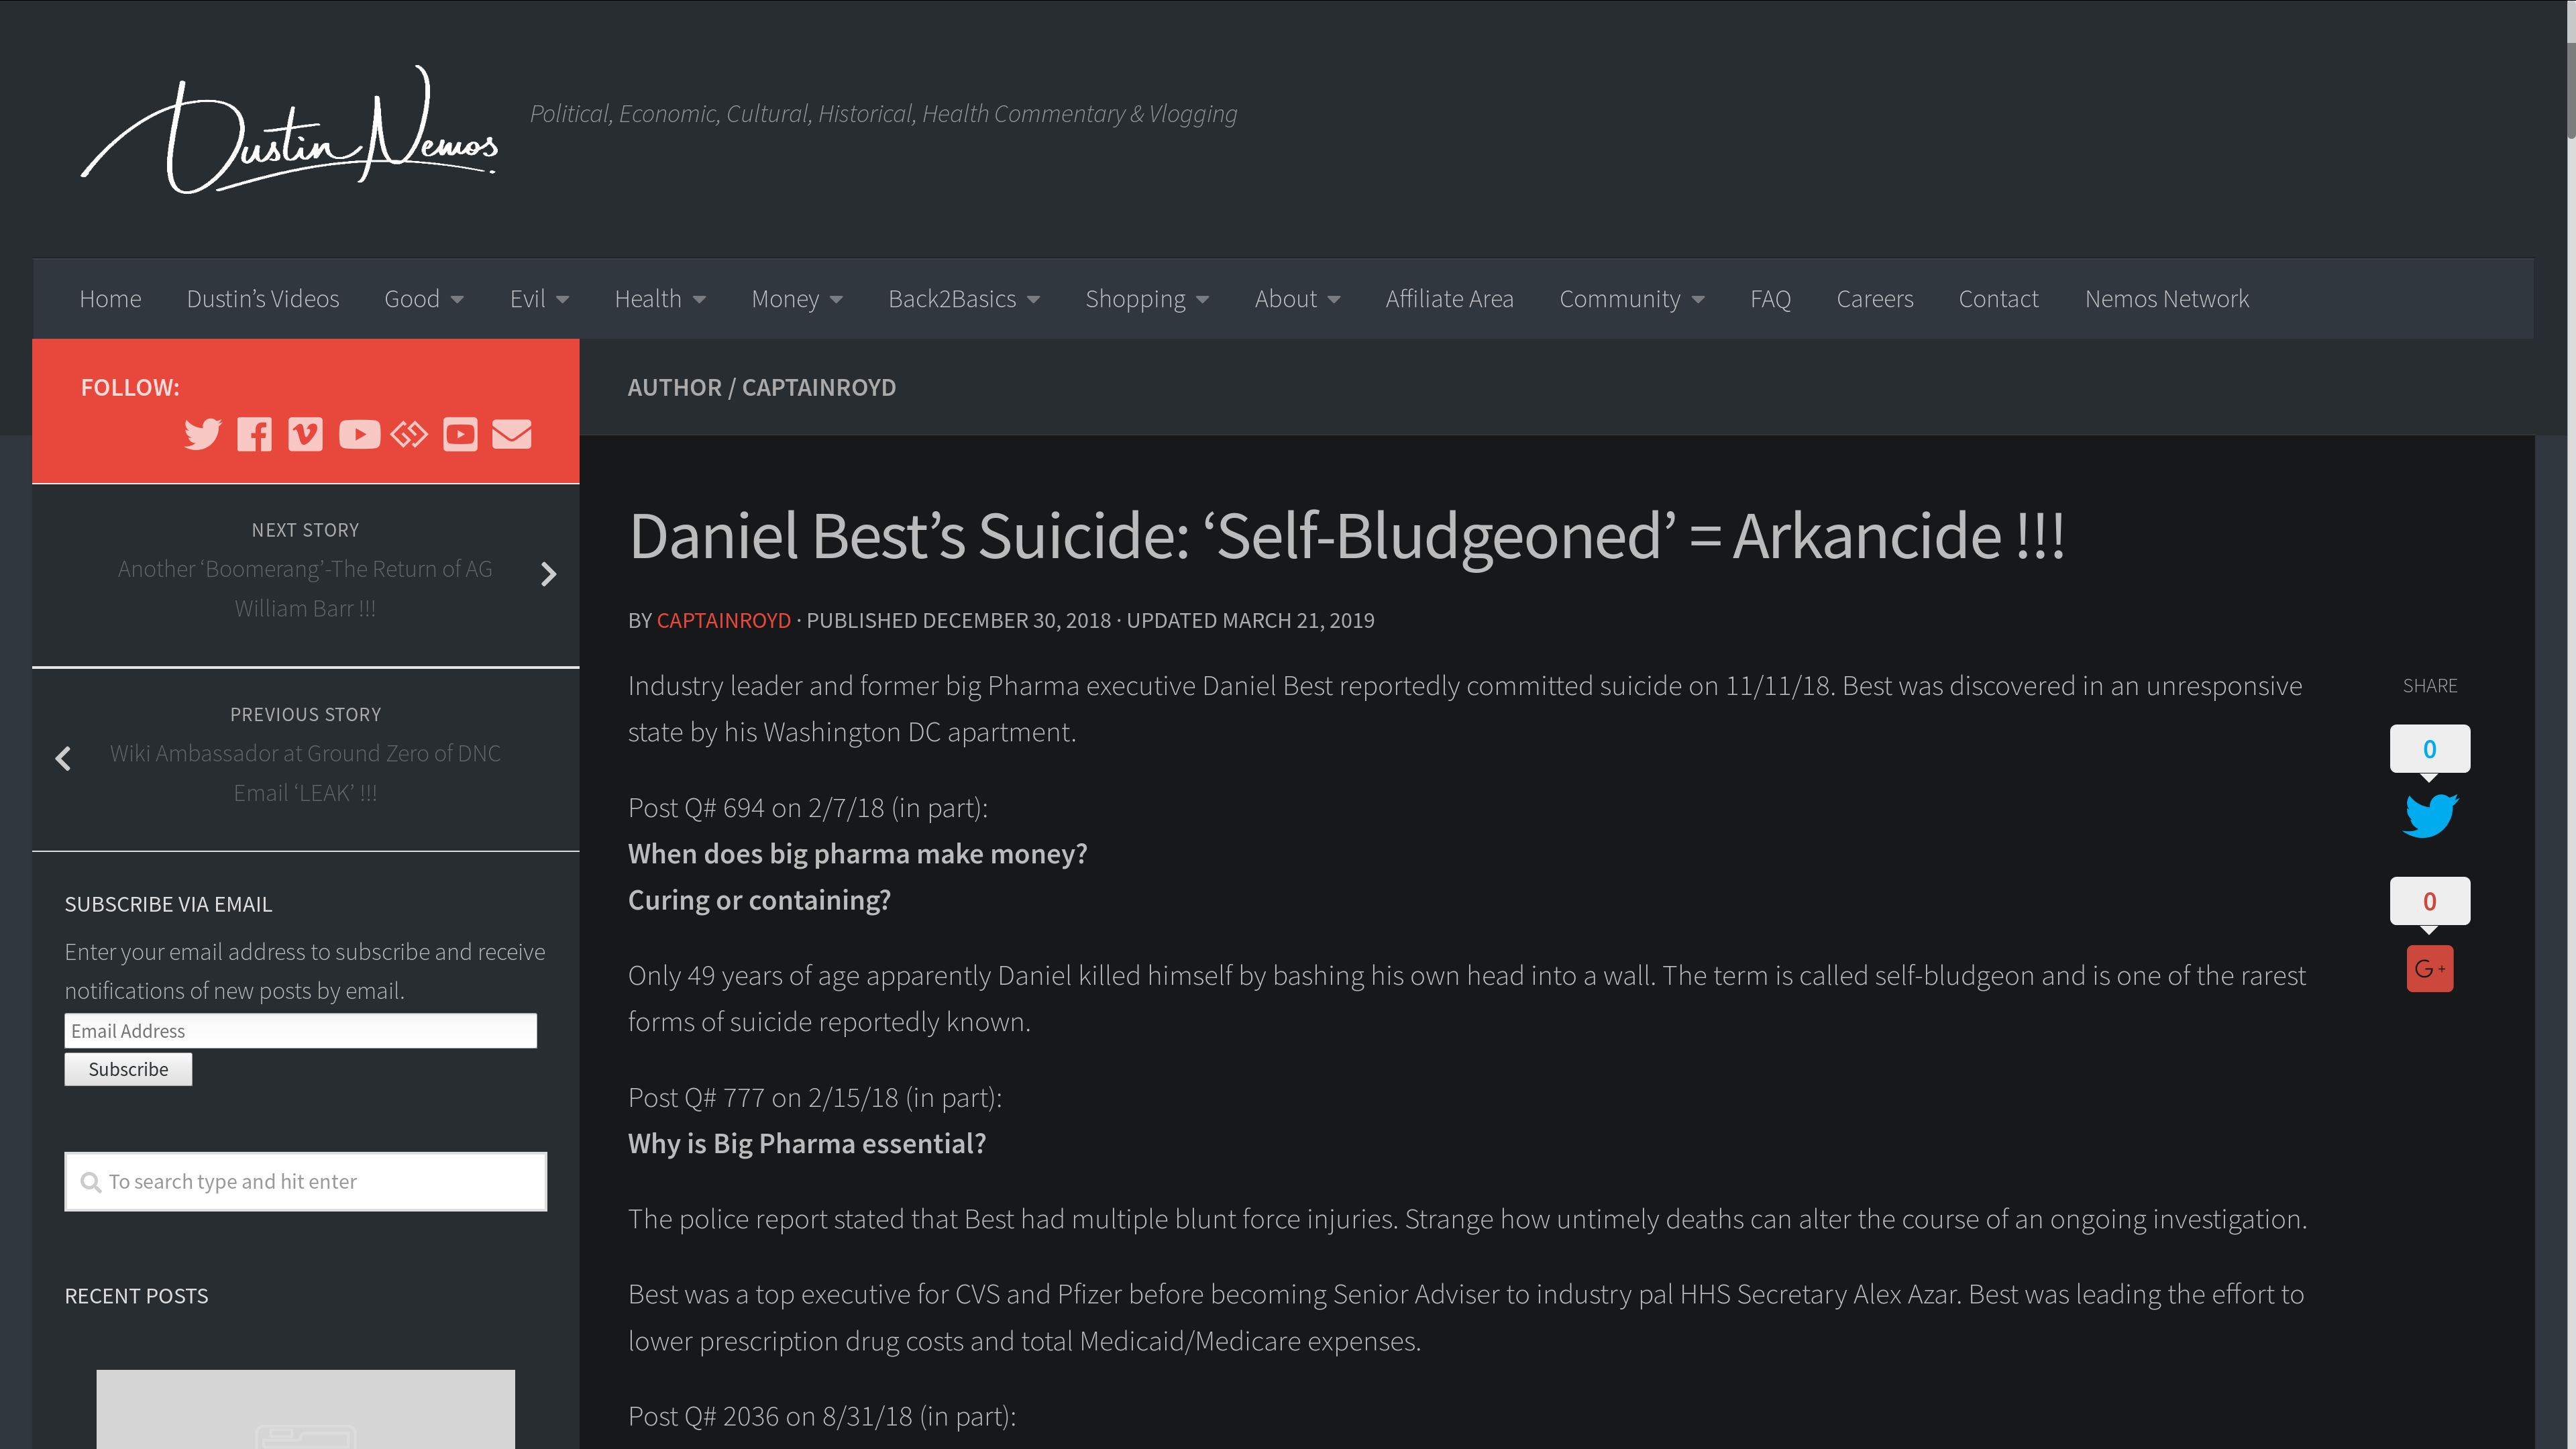Click 'Why is Big Pharma essential?' text

tap(807, 1144)
